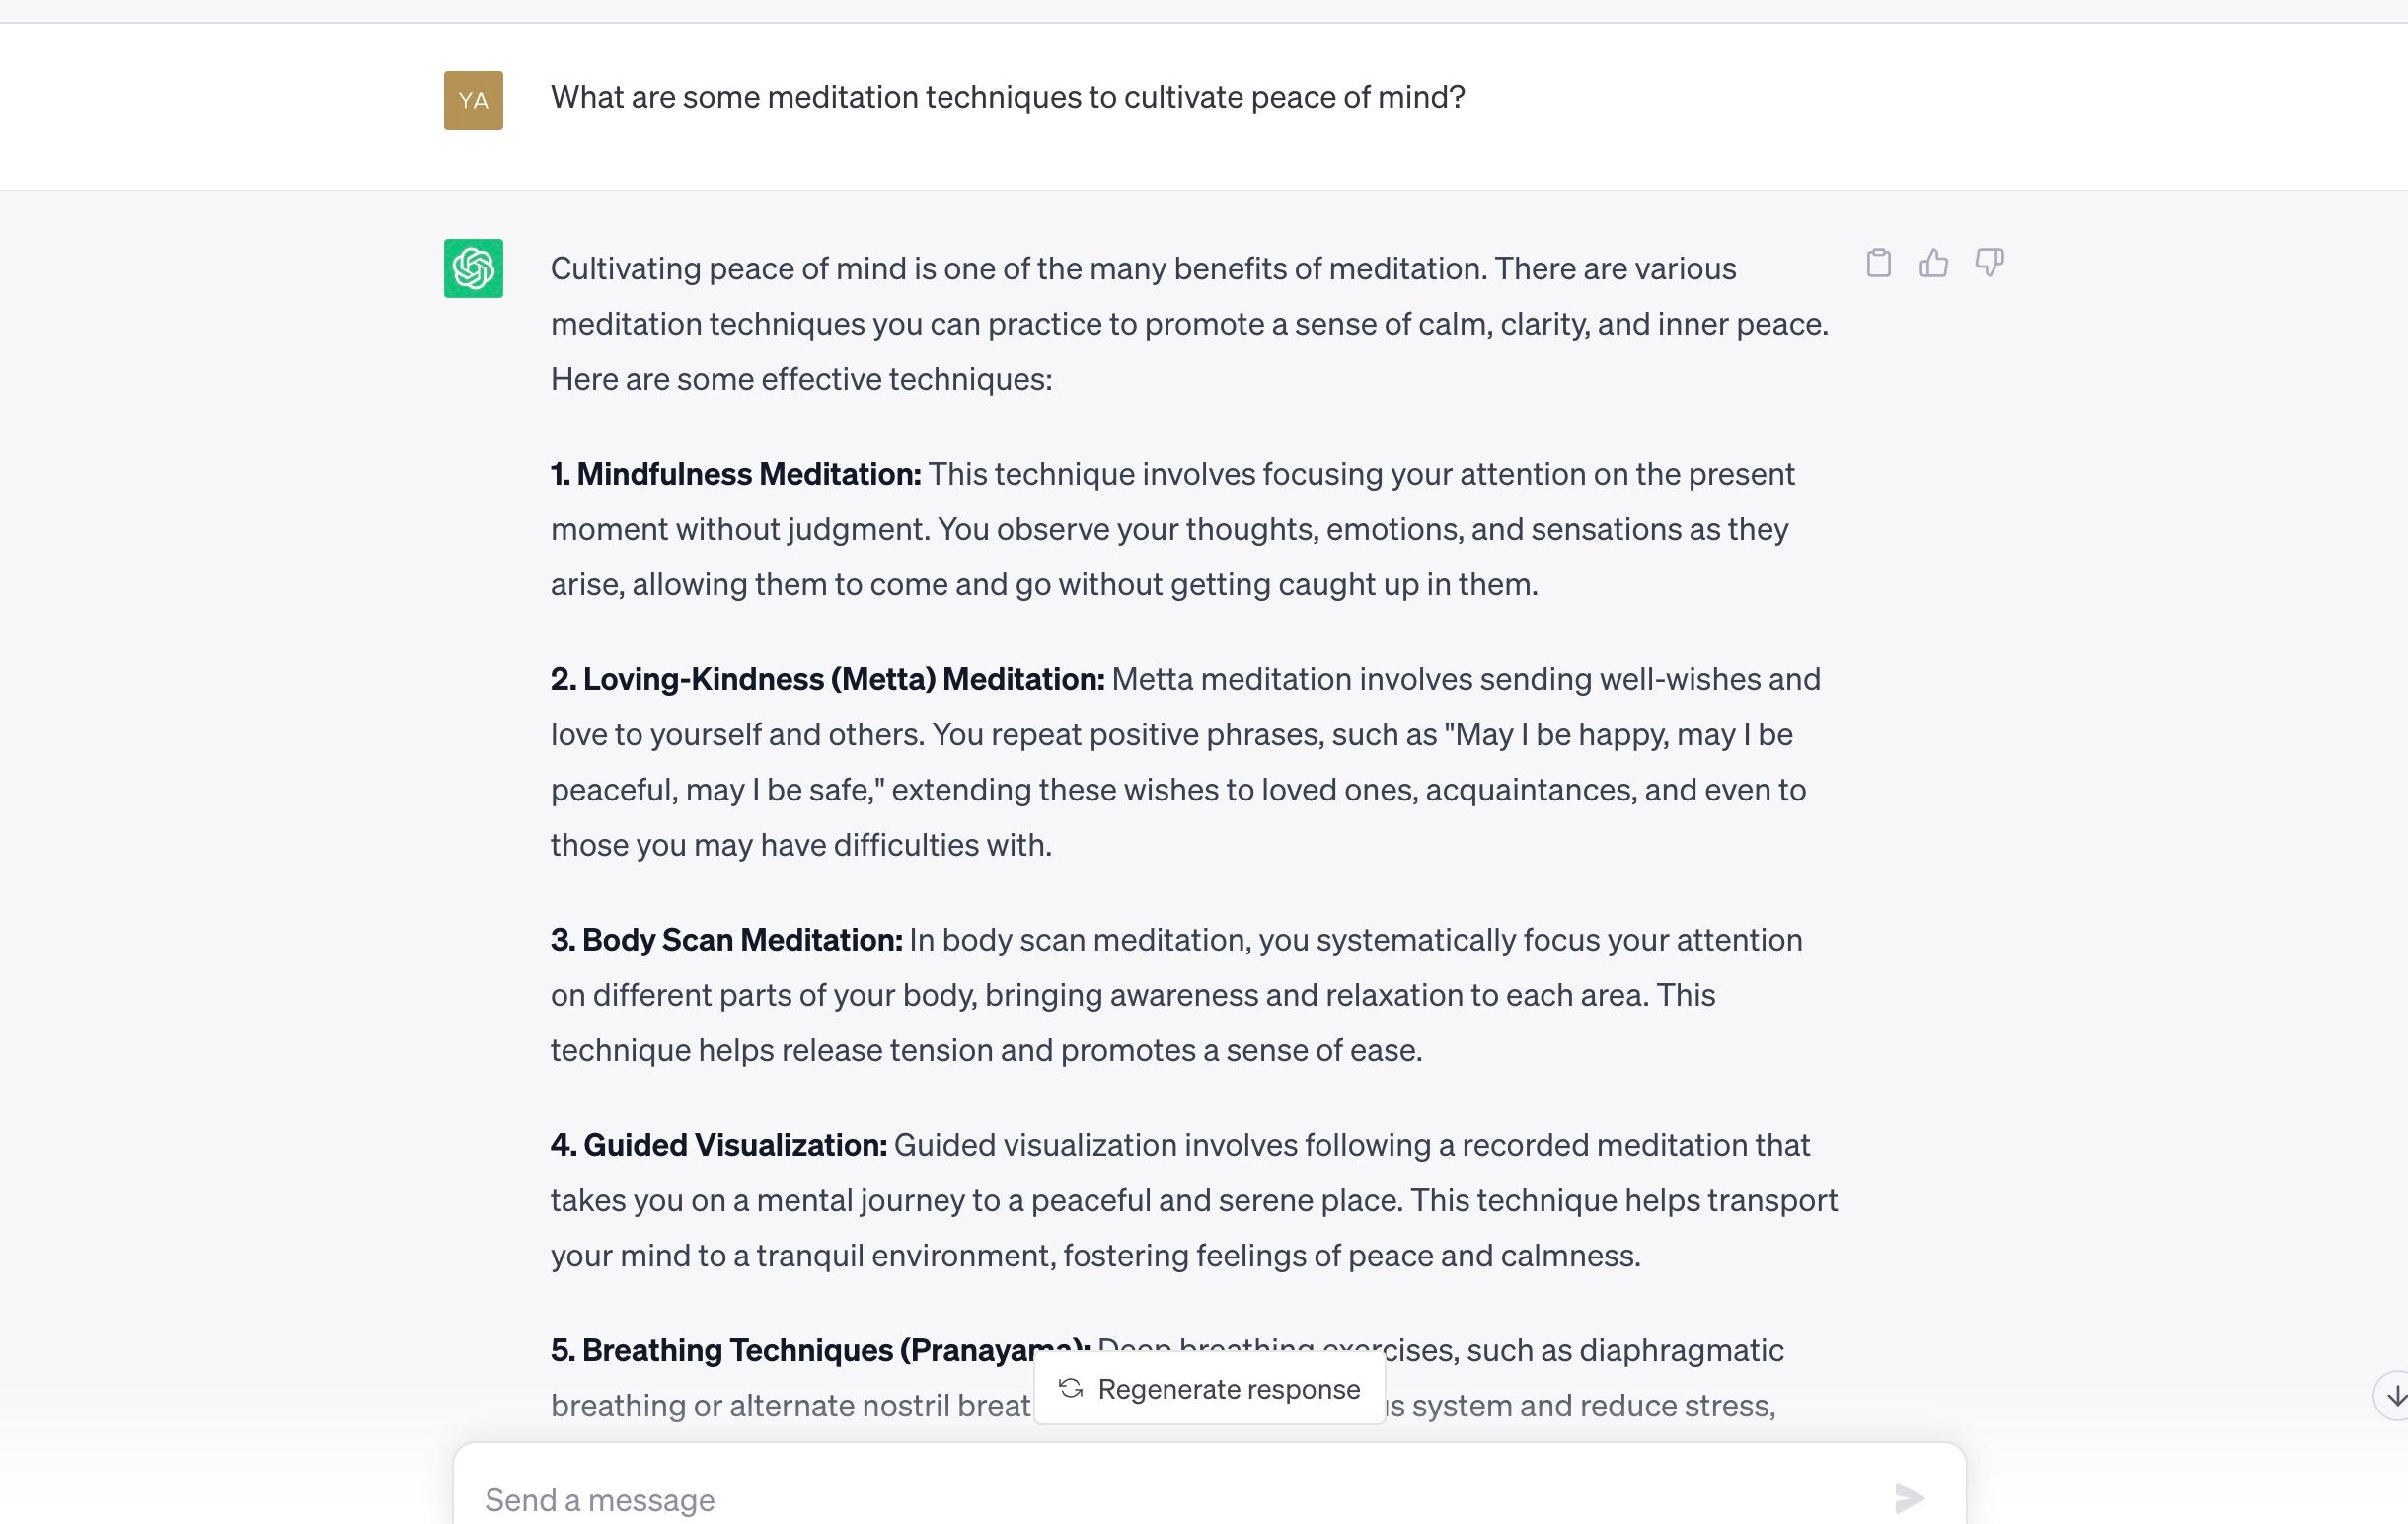Image resolution: width=2408 pixels, height=1524 pixels.
Task: Click the Body Scan Meditation heading
Action: pyautogui.click(x=724, y=939)
